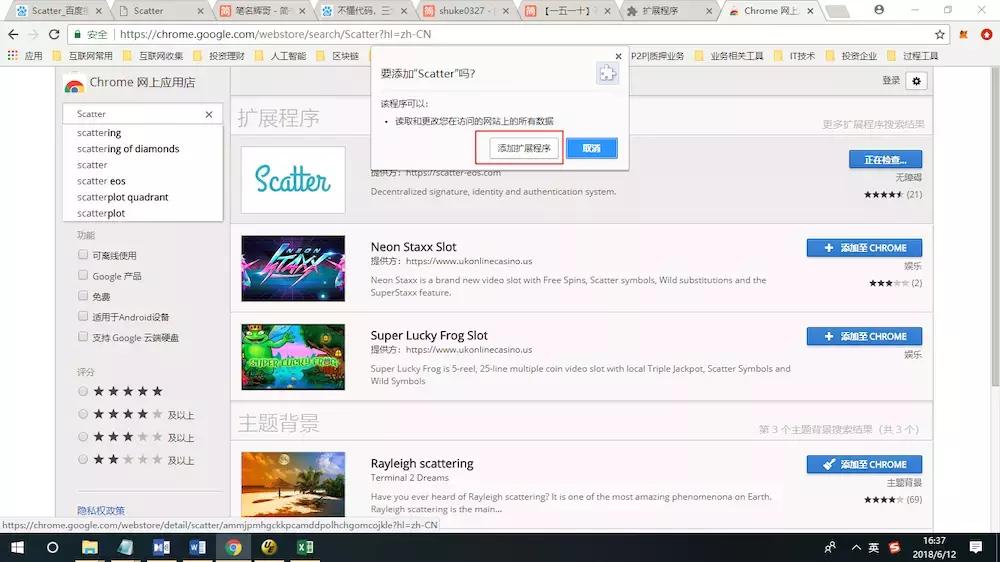The width and height of the screenshot is (1000, 562).
Task: Click the orange extension icon in the toolbar
Action: 964,34
